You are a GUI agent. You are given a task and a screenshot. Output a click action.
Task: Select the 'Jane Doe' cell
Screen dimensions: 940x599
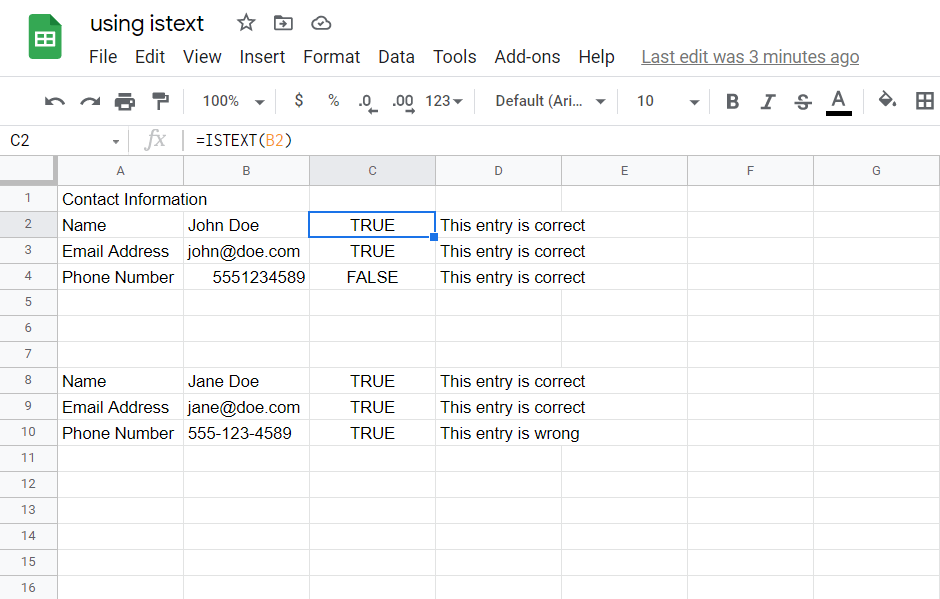[x=246, y=381]
